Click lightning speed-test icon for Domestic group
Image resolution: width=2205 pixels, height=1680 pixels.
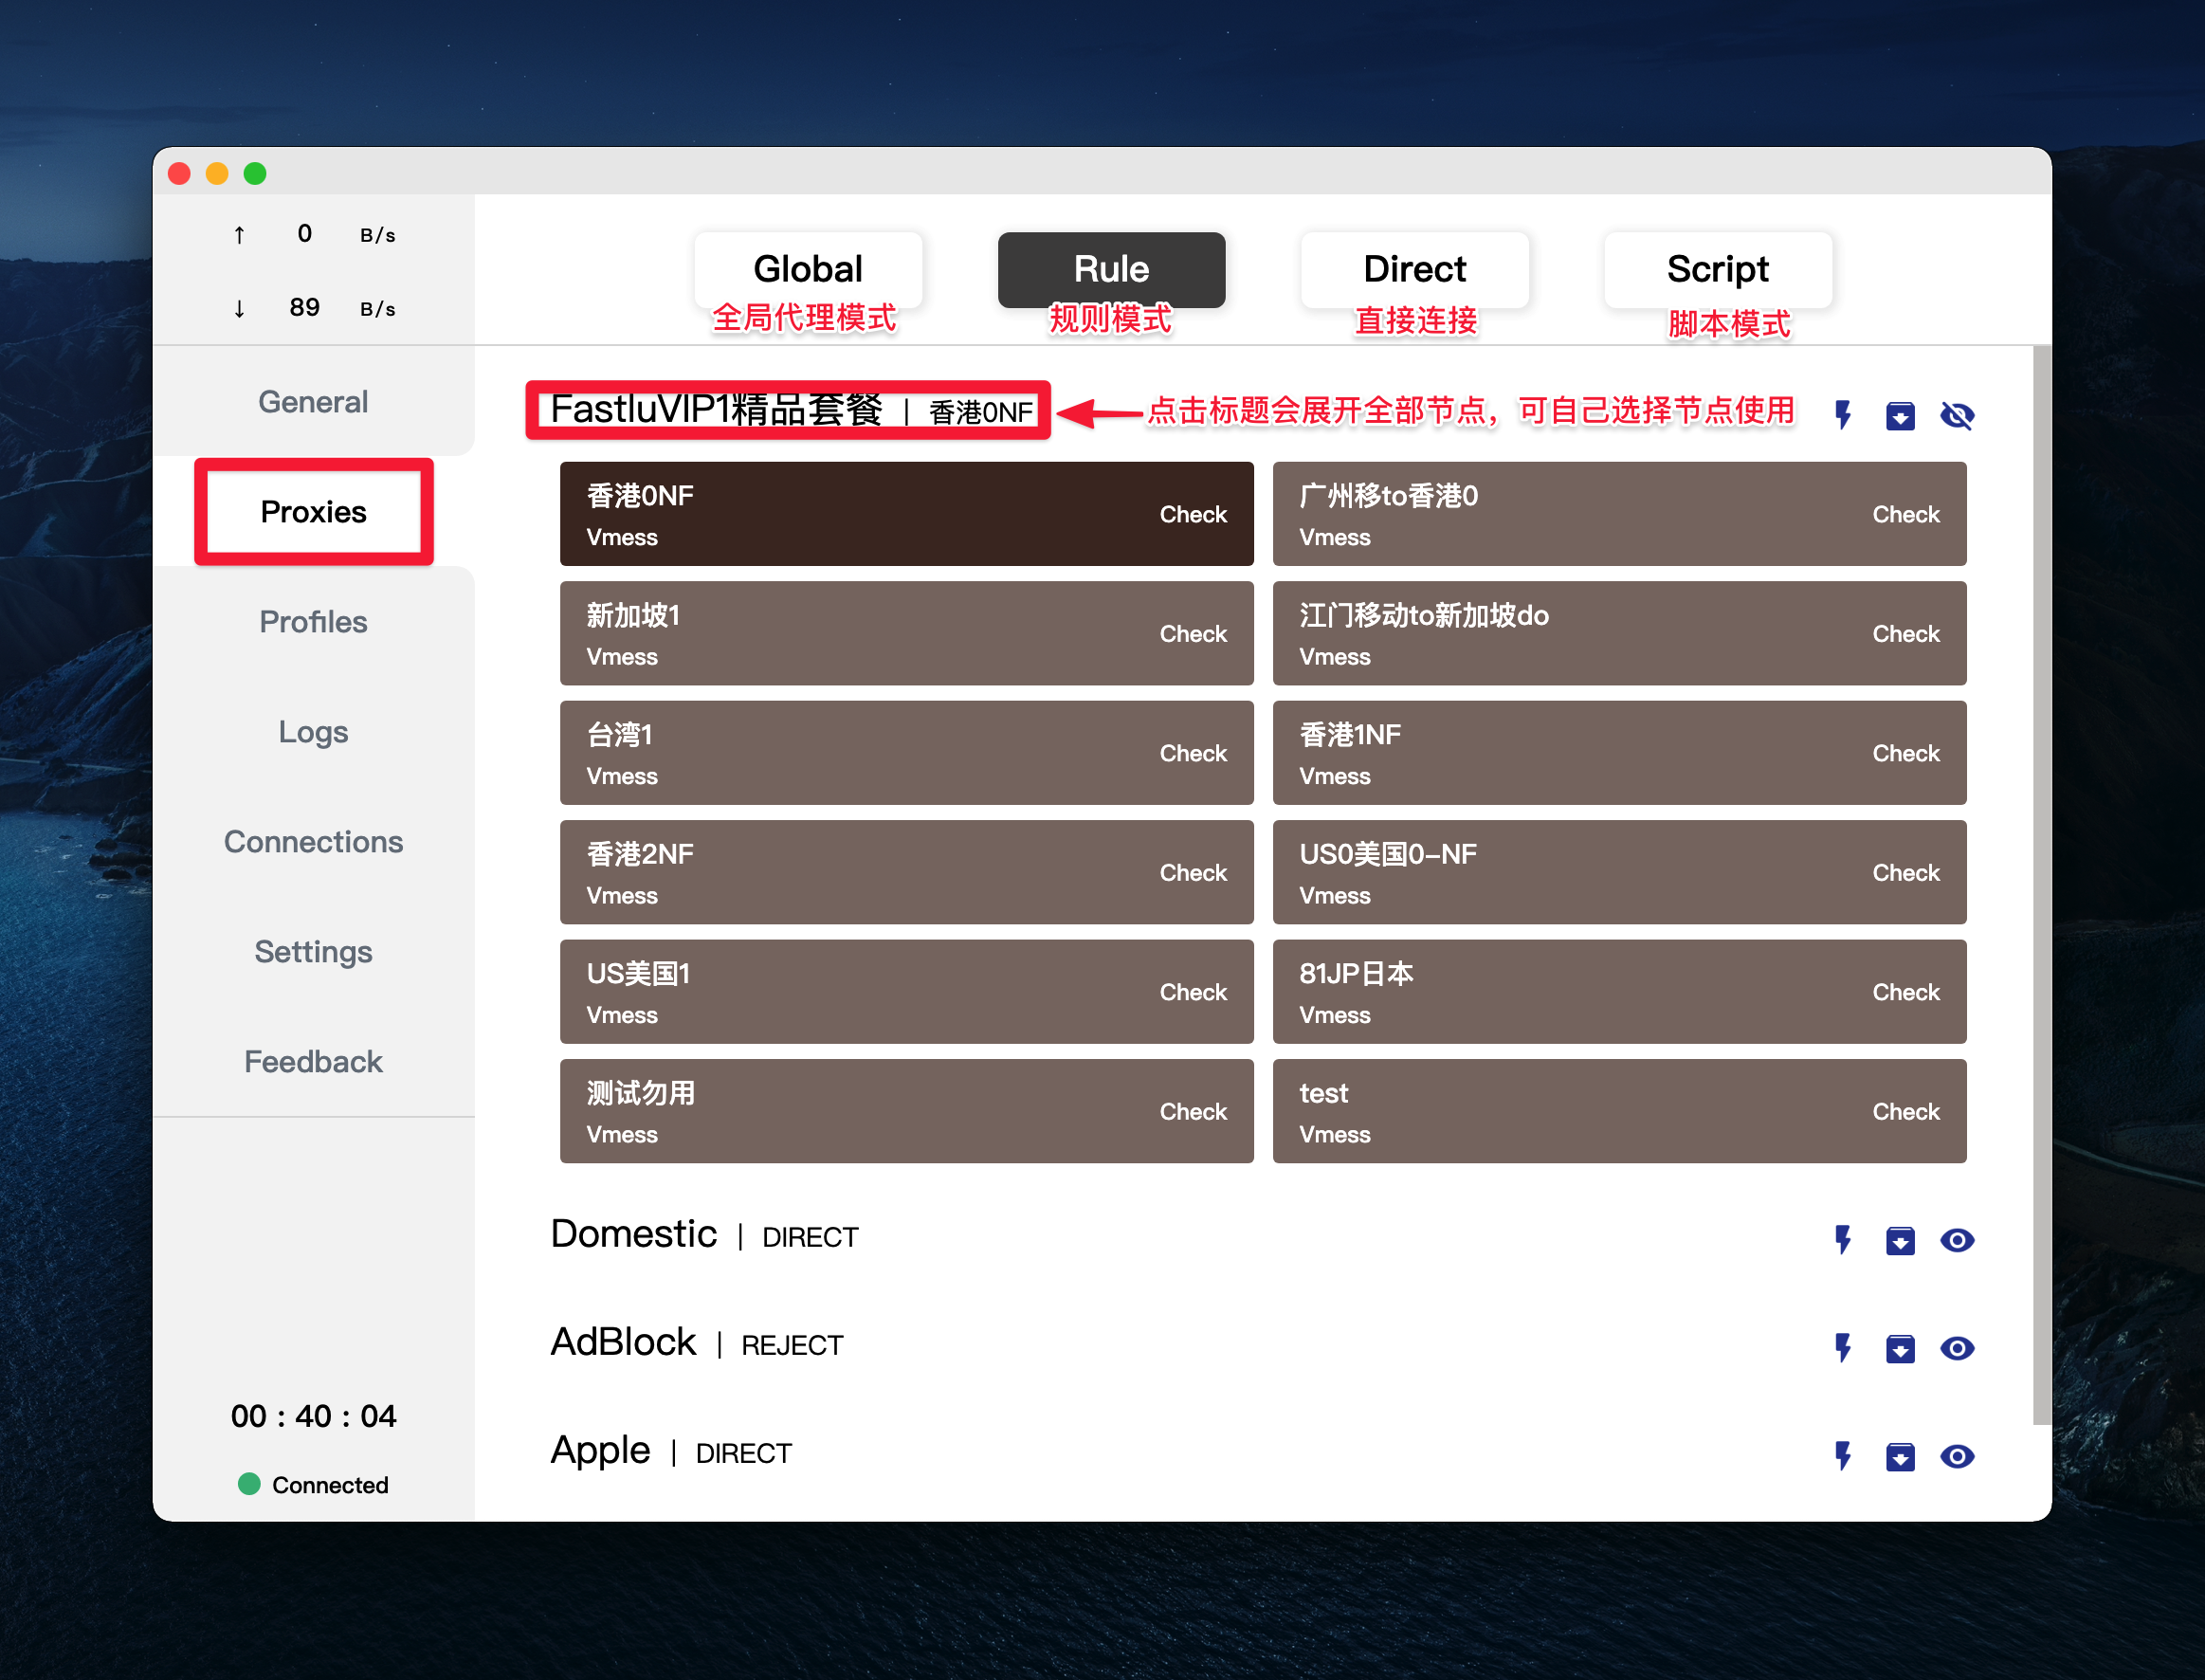[x=1842, y=1240]
